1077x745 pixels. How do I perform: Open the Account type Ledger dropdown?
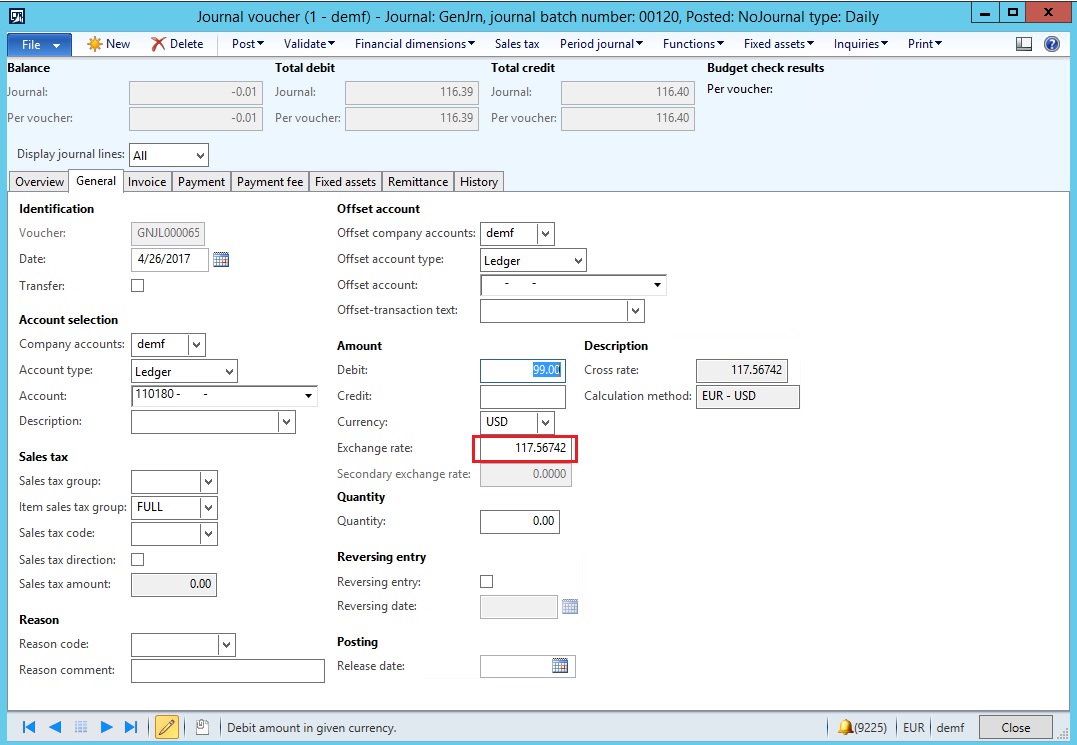pyautogui.click(x=229, y=371)
